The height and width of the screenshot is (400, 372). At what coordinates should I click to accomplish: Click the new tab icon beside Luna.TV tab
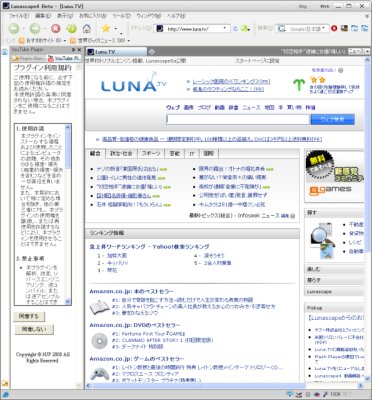pos(151,52)
